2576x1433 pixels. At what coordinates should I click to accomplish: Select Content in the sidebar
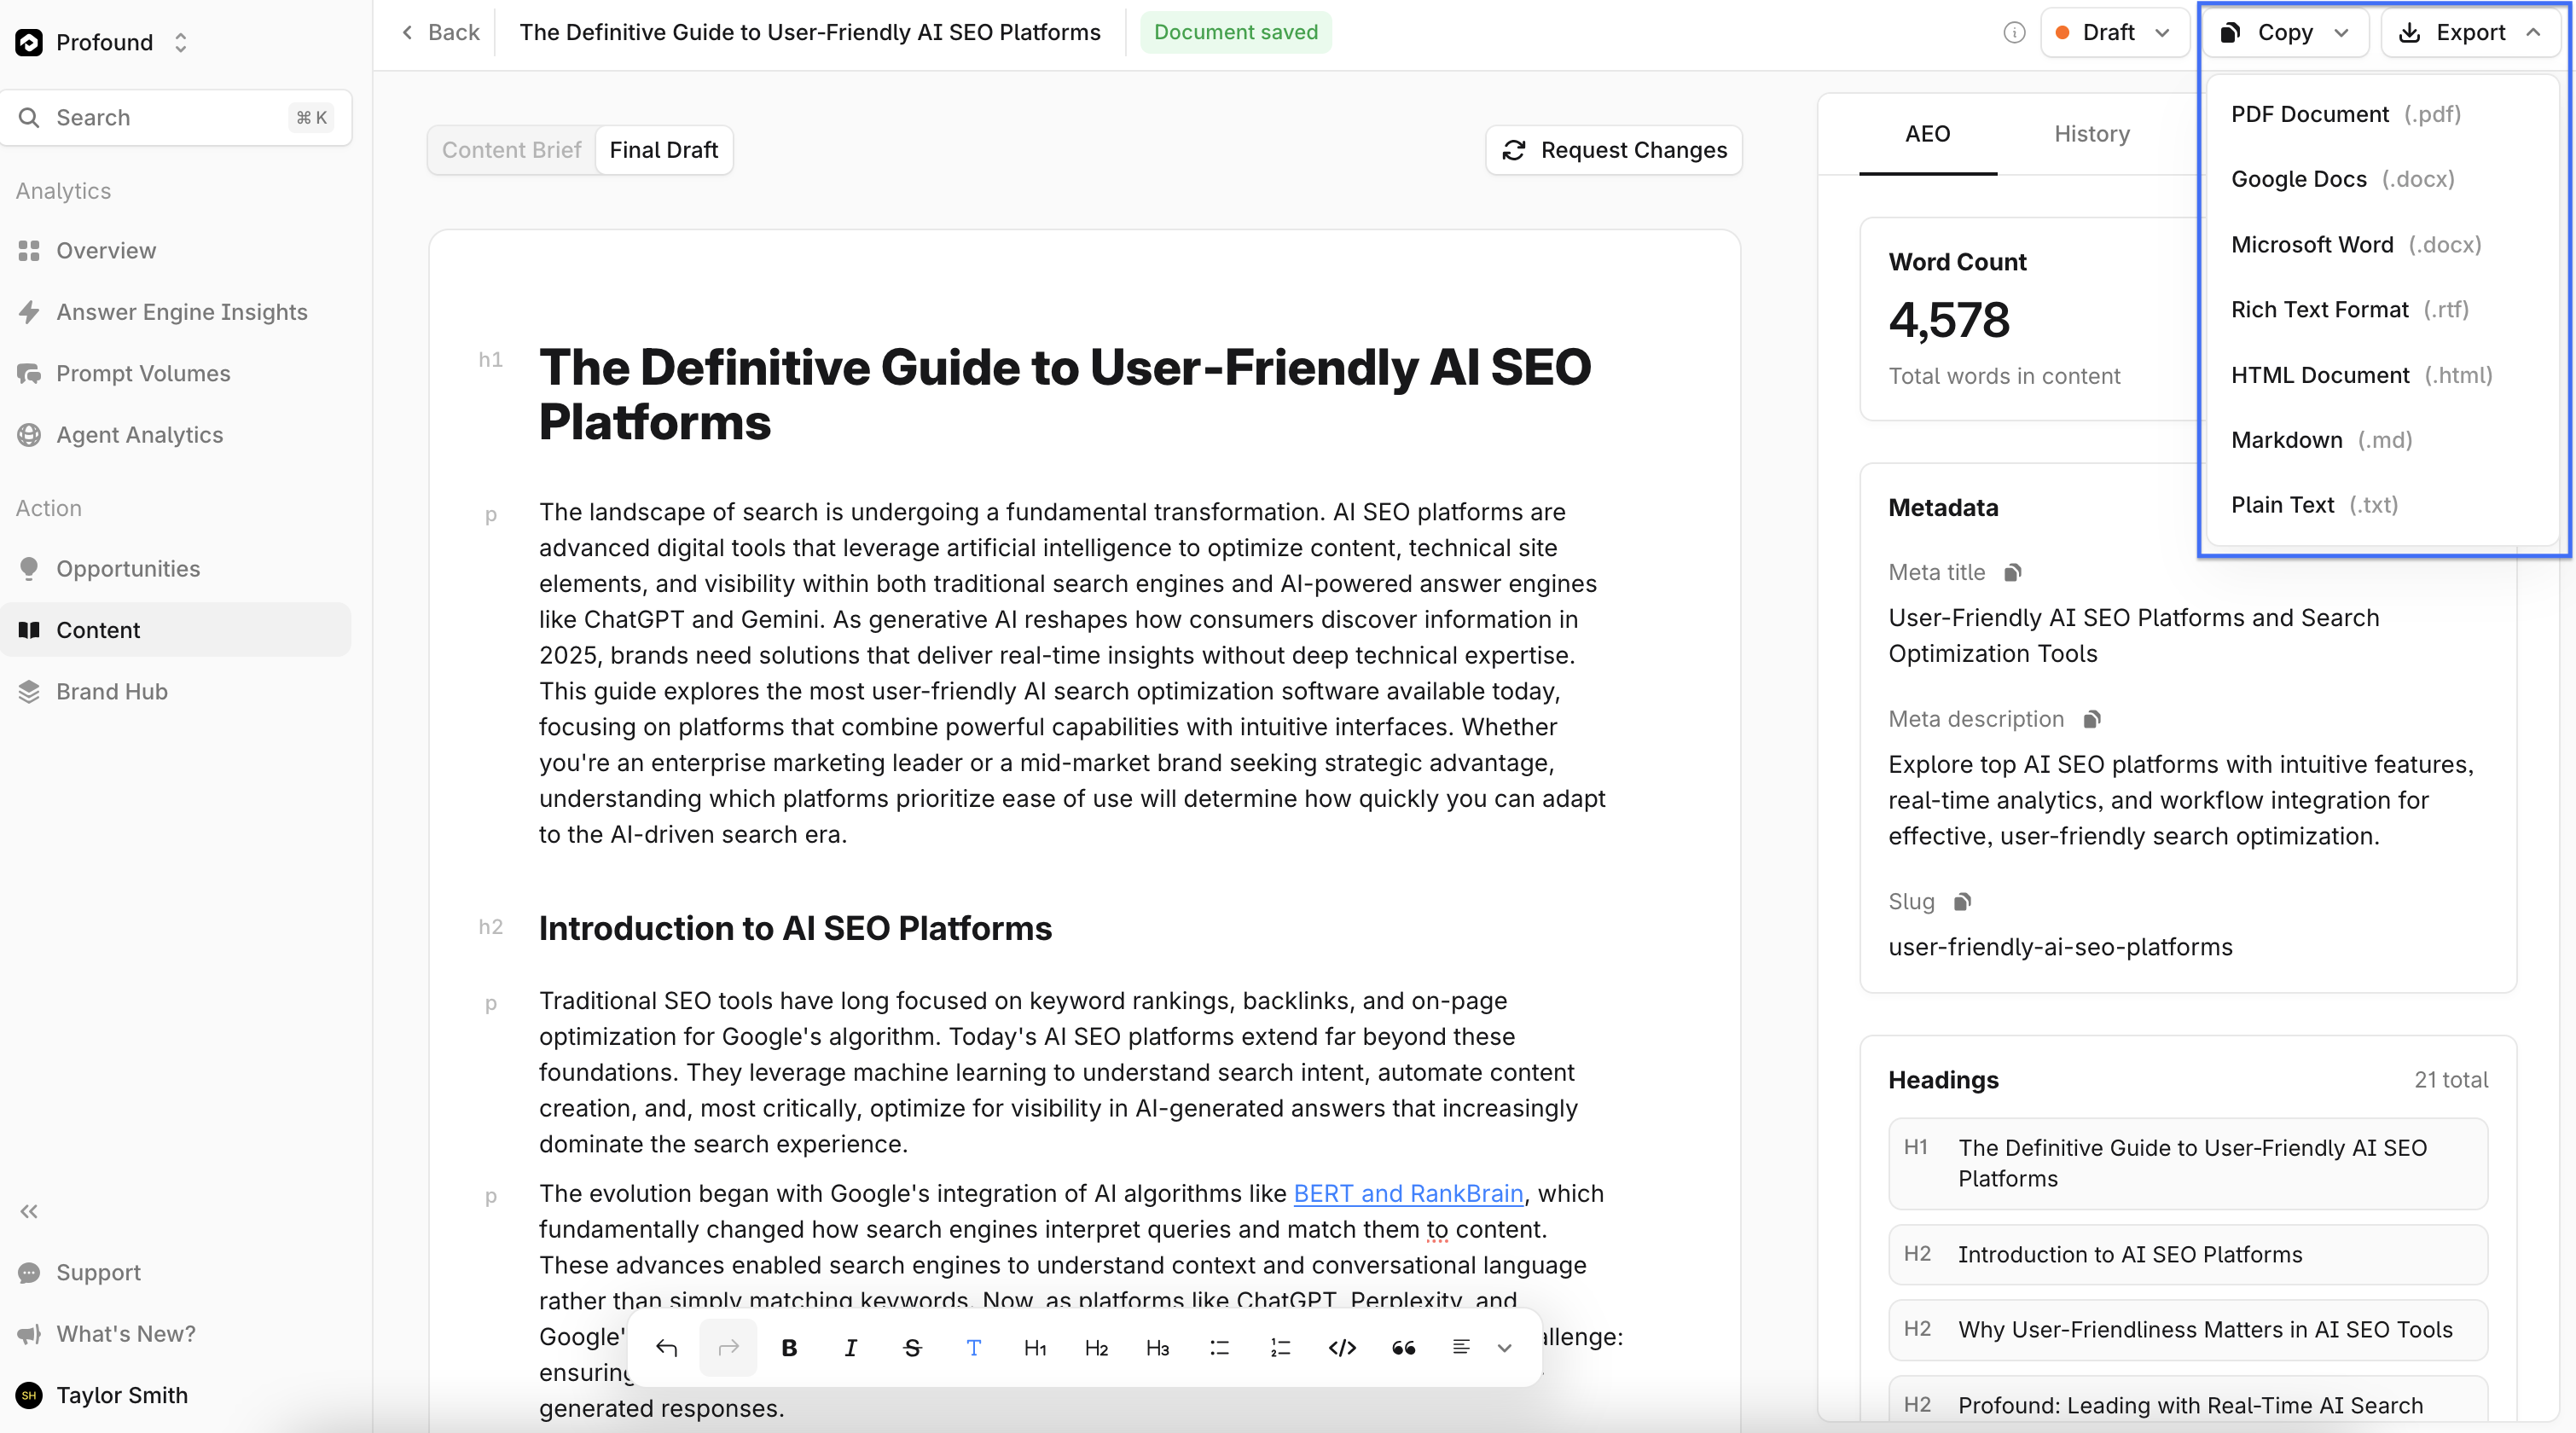[176, 630]
